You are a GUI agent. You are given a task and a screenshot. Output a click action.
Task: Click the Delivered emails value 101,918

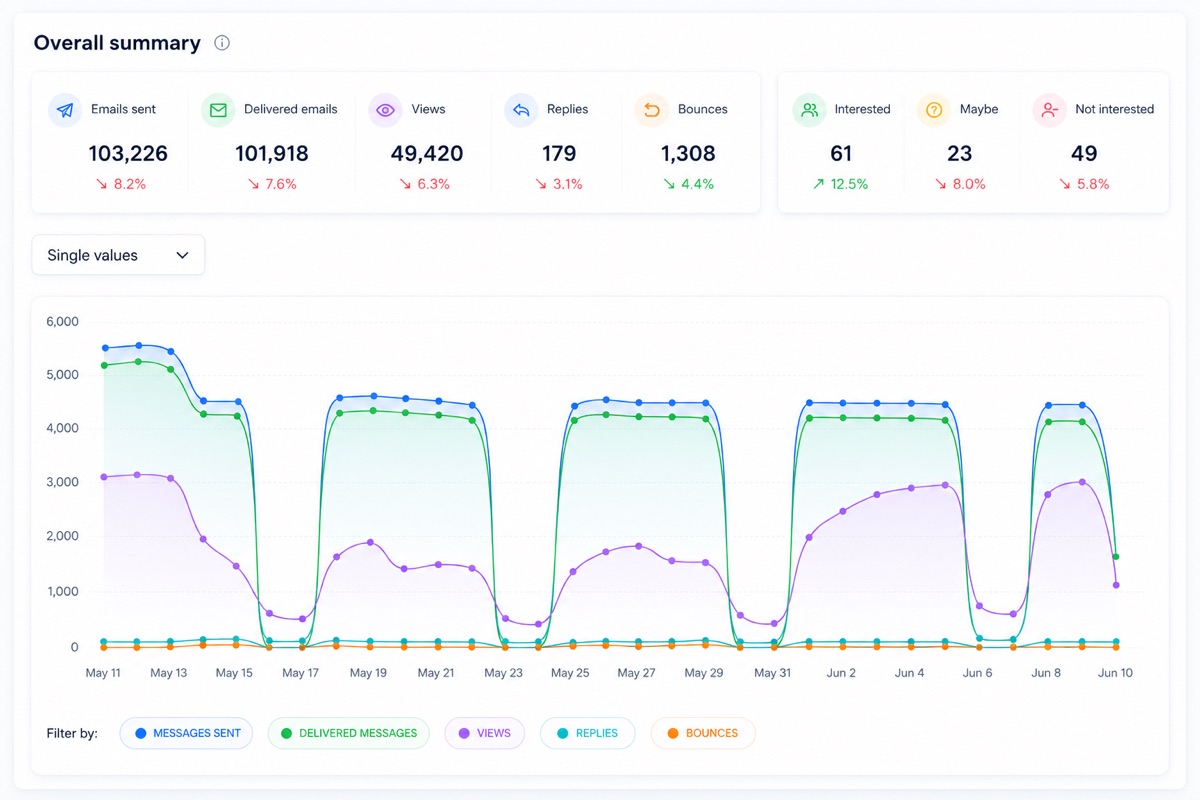(x=272, y=154)
